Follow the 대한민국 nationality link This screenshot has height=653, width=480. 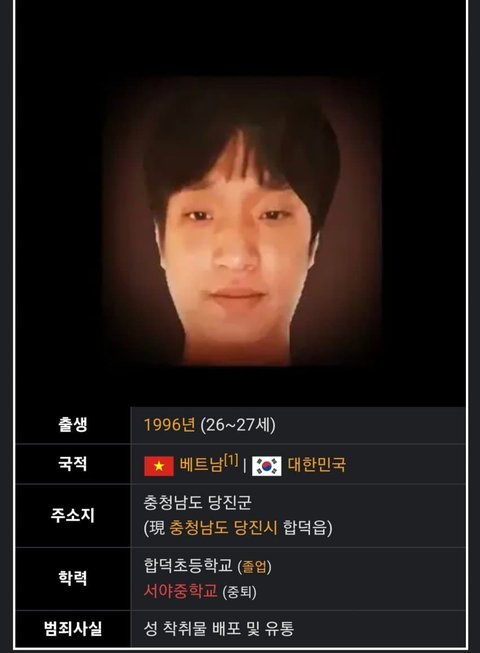(x=316, y=465)
